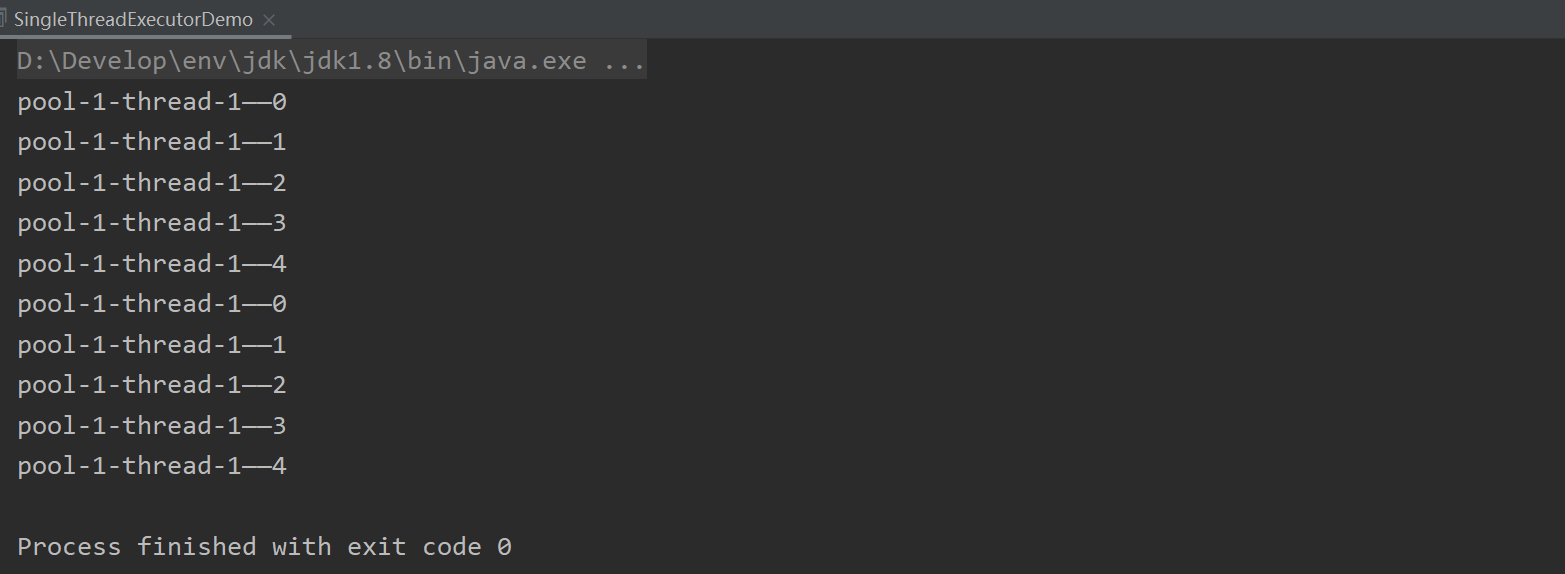1565x574 pixels.
Task: Select last pool-1-thread-1——4 output line
Action: 152,466
